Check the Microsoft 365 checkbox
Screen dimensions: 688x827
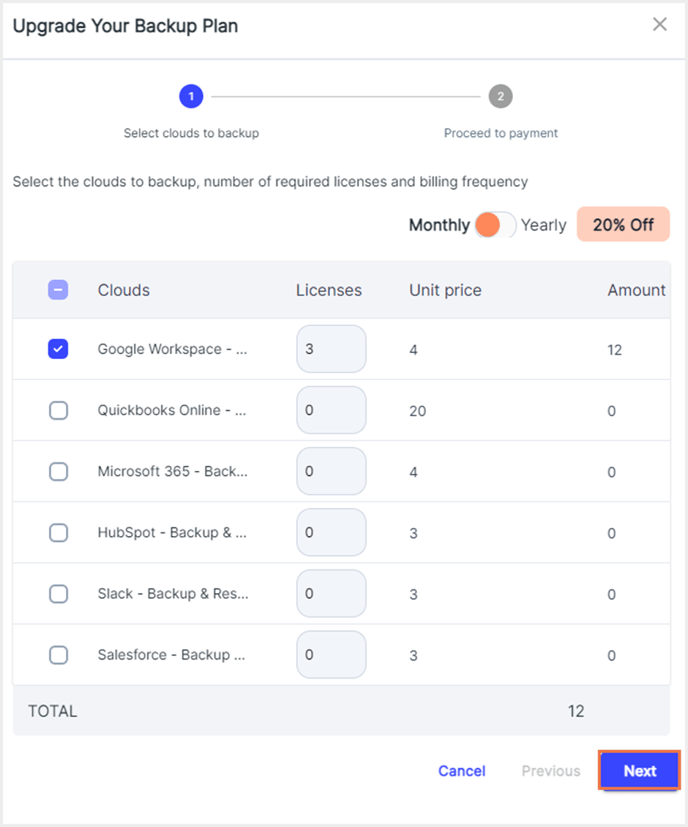coord(58,471)
